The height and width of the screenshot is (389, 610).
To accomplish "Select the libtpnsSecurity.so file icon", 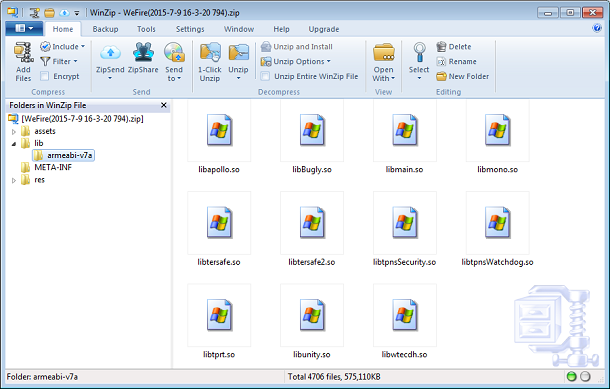I will tap(405, 223).
